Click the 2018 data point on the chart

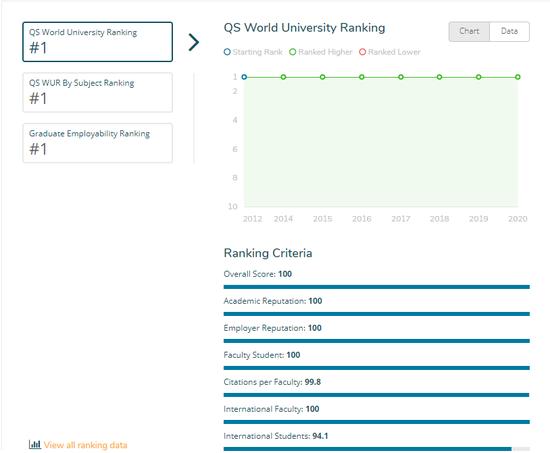[x=439, y=77]
